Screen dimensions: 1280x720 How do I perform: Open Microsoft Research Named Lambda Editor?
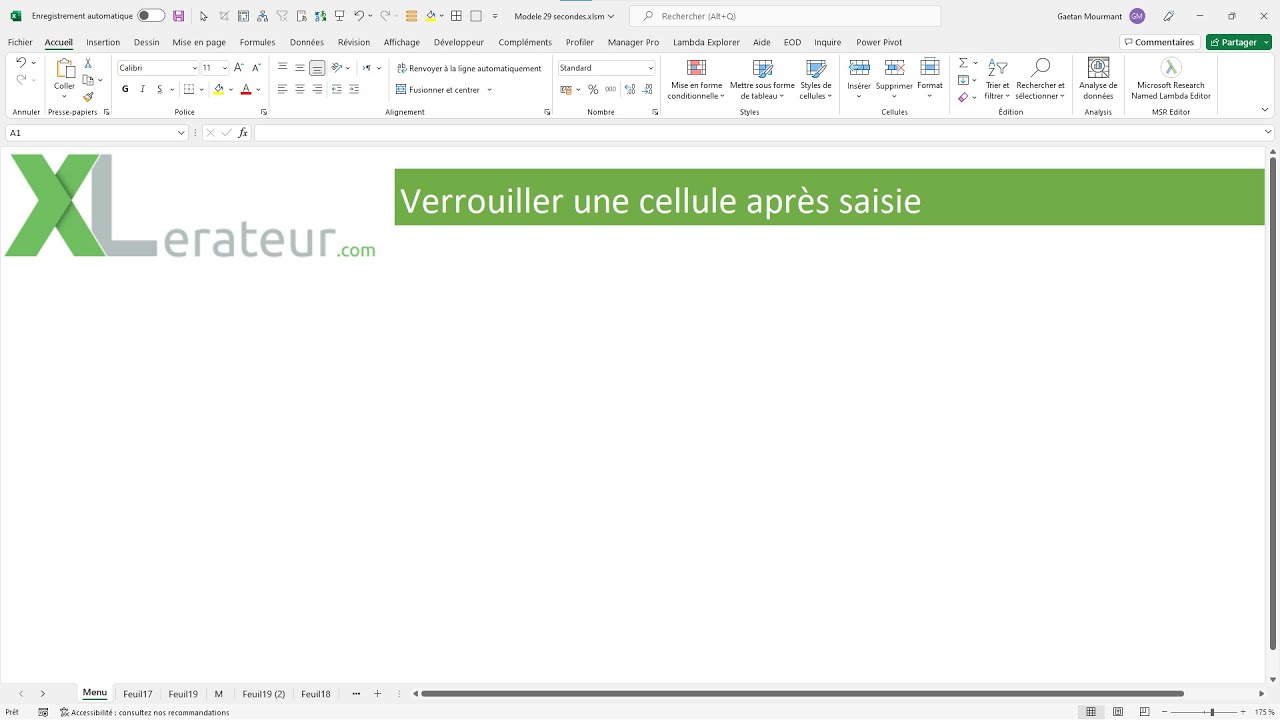click(x=1171, y=79)
